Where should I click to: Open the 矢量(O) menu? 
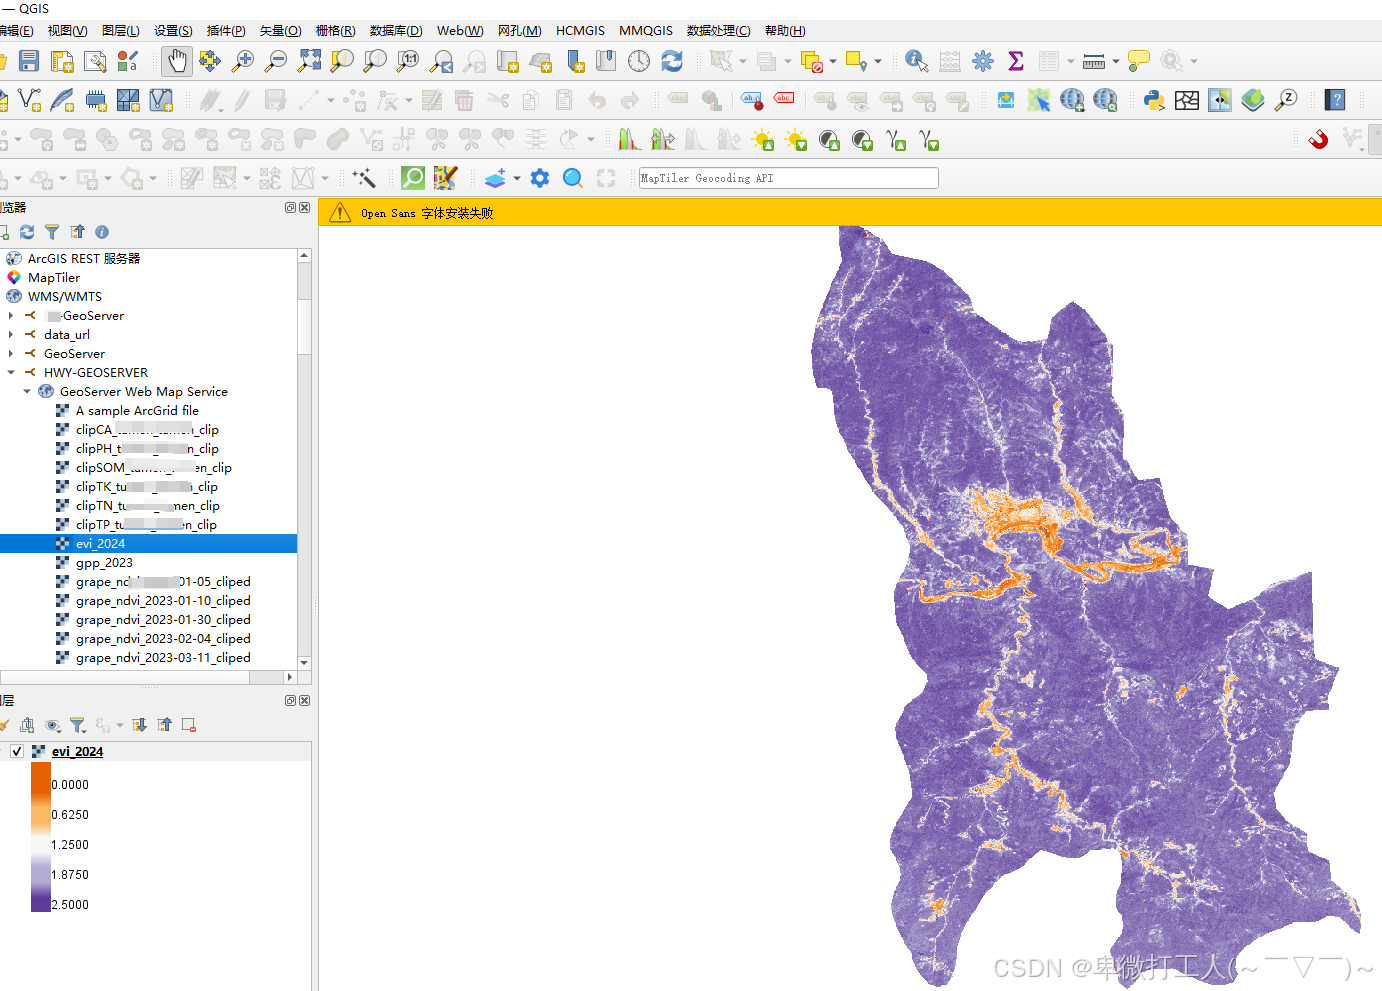pos(280,30)
